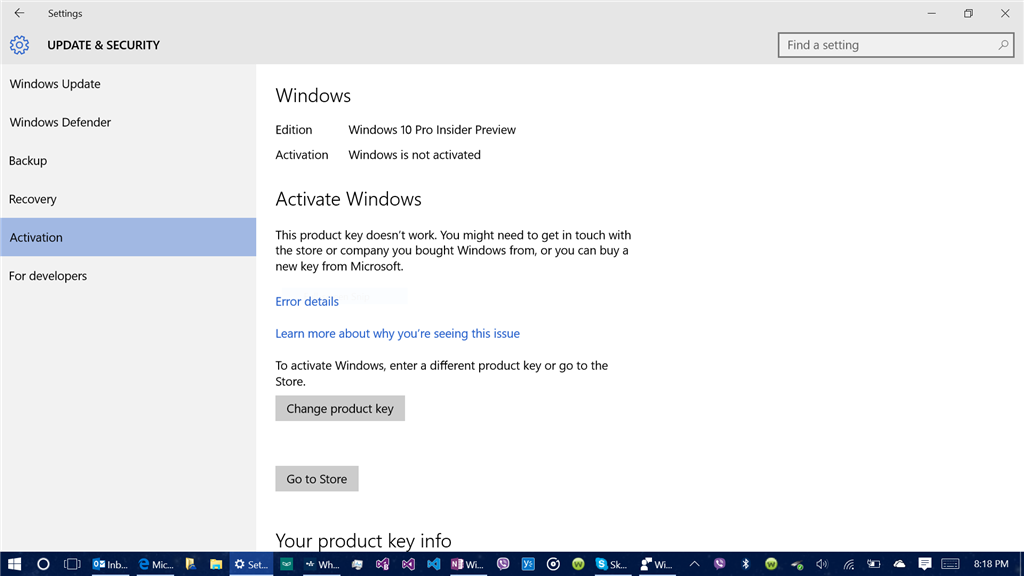Focus the Find a setting search box
Image resolution: width=1024 pixels, height=576 pixels.
pos(895,45)
